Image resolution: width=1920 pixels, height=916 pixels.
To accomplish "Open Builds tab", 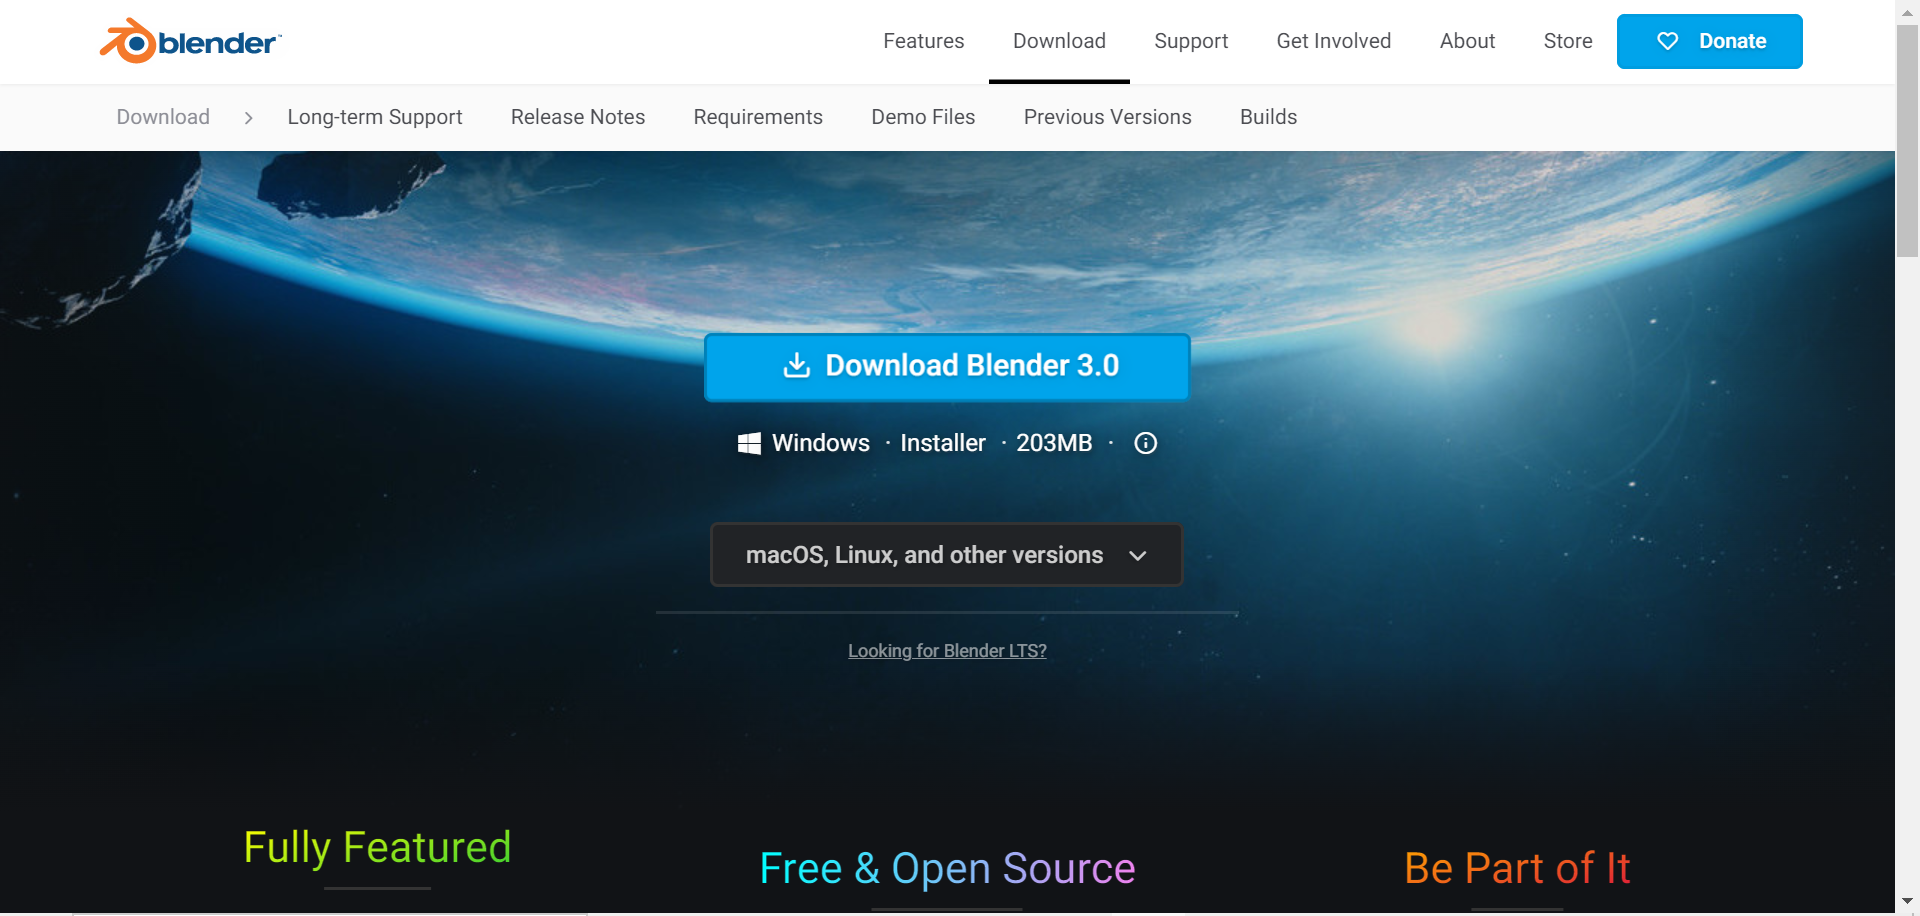I will click(1268, 117).
